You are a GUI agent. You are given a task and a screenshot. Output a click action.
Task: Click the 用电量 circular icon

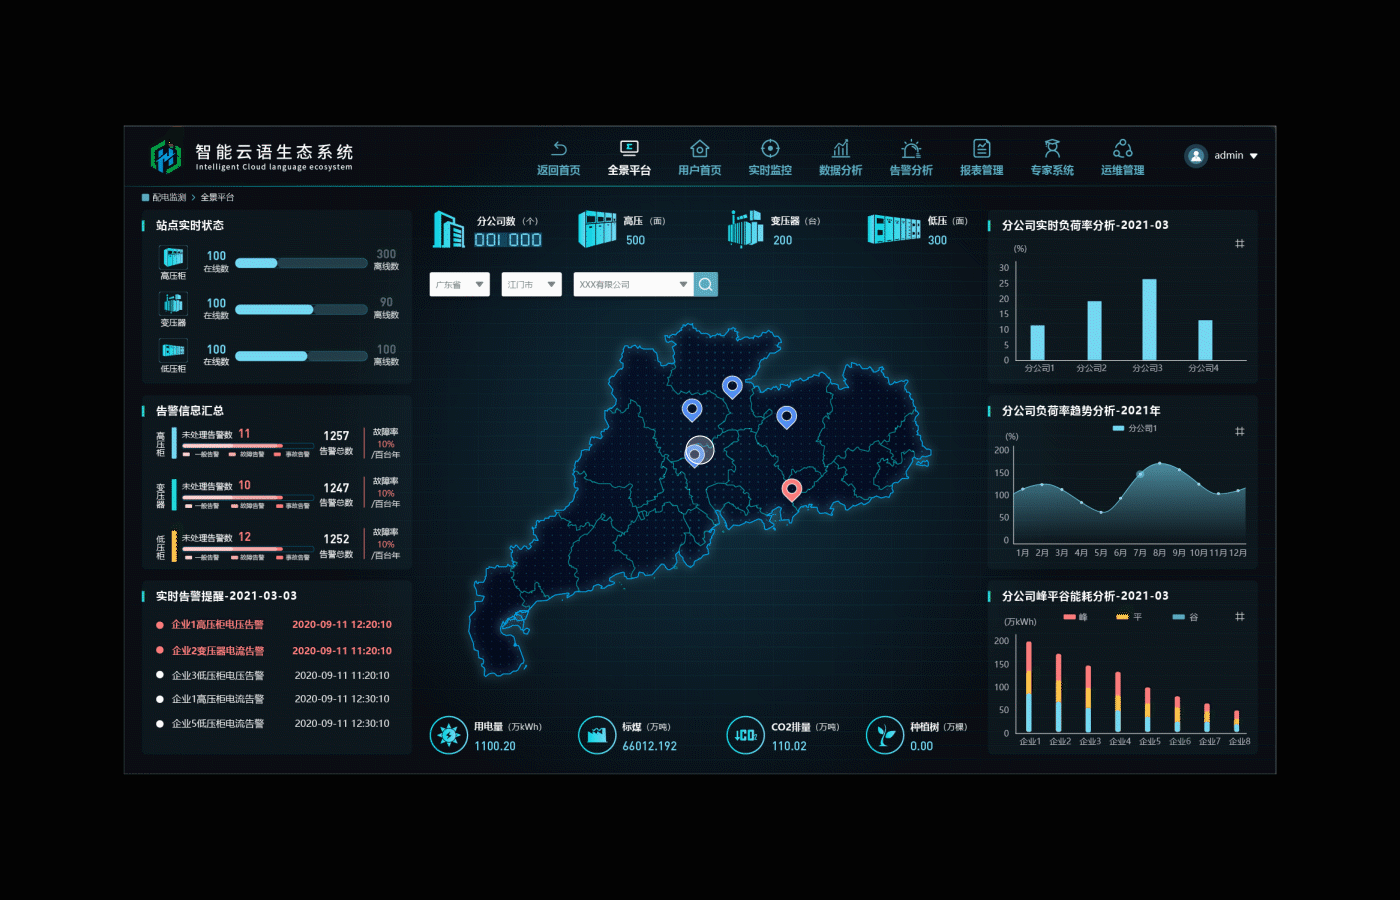click(449, 736)
